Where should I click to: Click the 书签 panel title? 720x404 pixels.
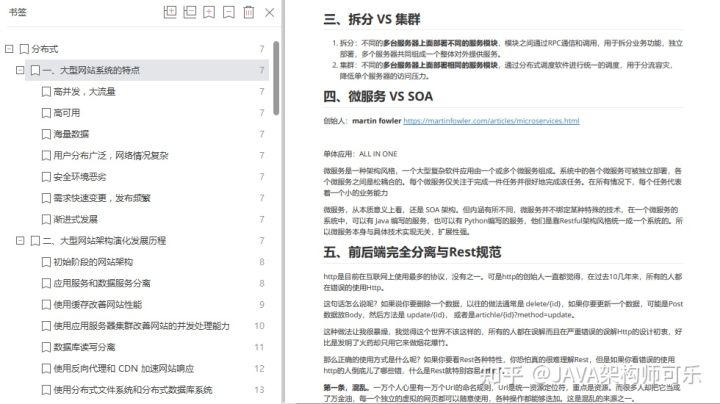[18, 12]
